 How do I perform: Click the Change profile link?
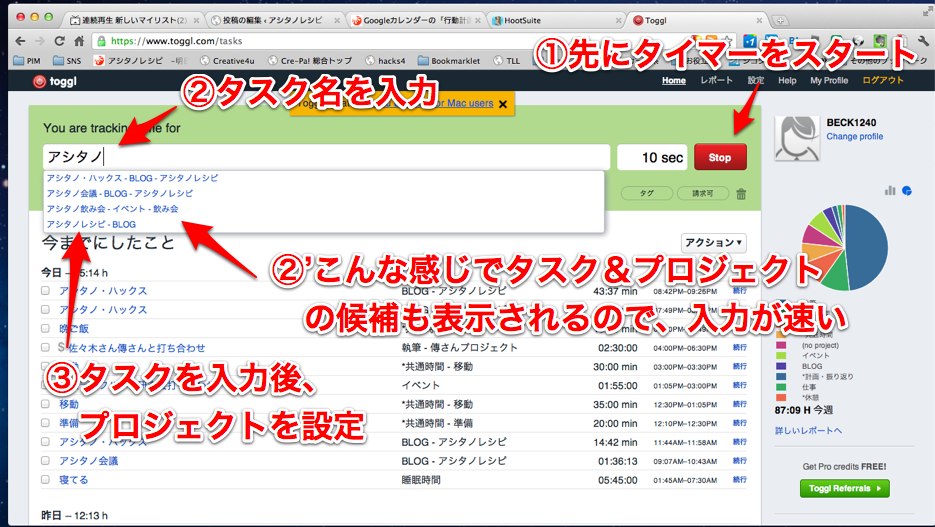coord(855,136)
